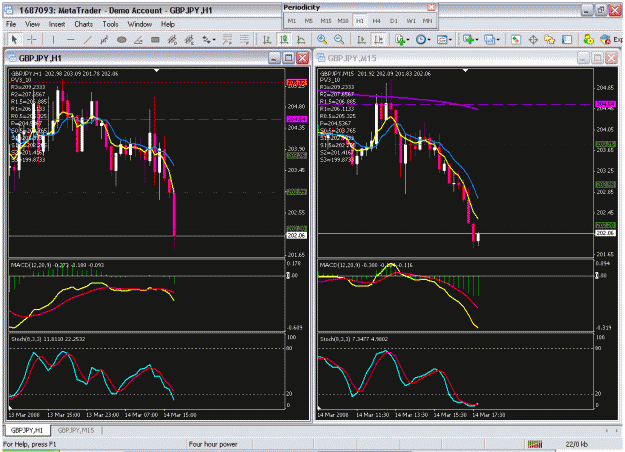Open the Tools menu
625x452 pixels.
click(x=110, y=24)
